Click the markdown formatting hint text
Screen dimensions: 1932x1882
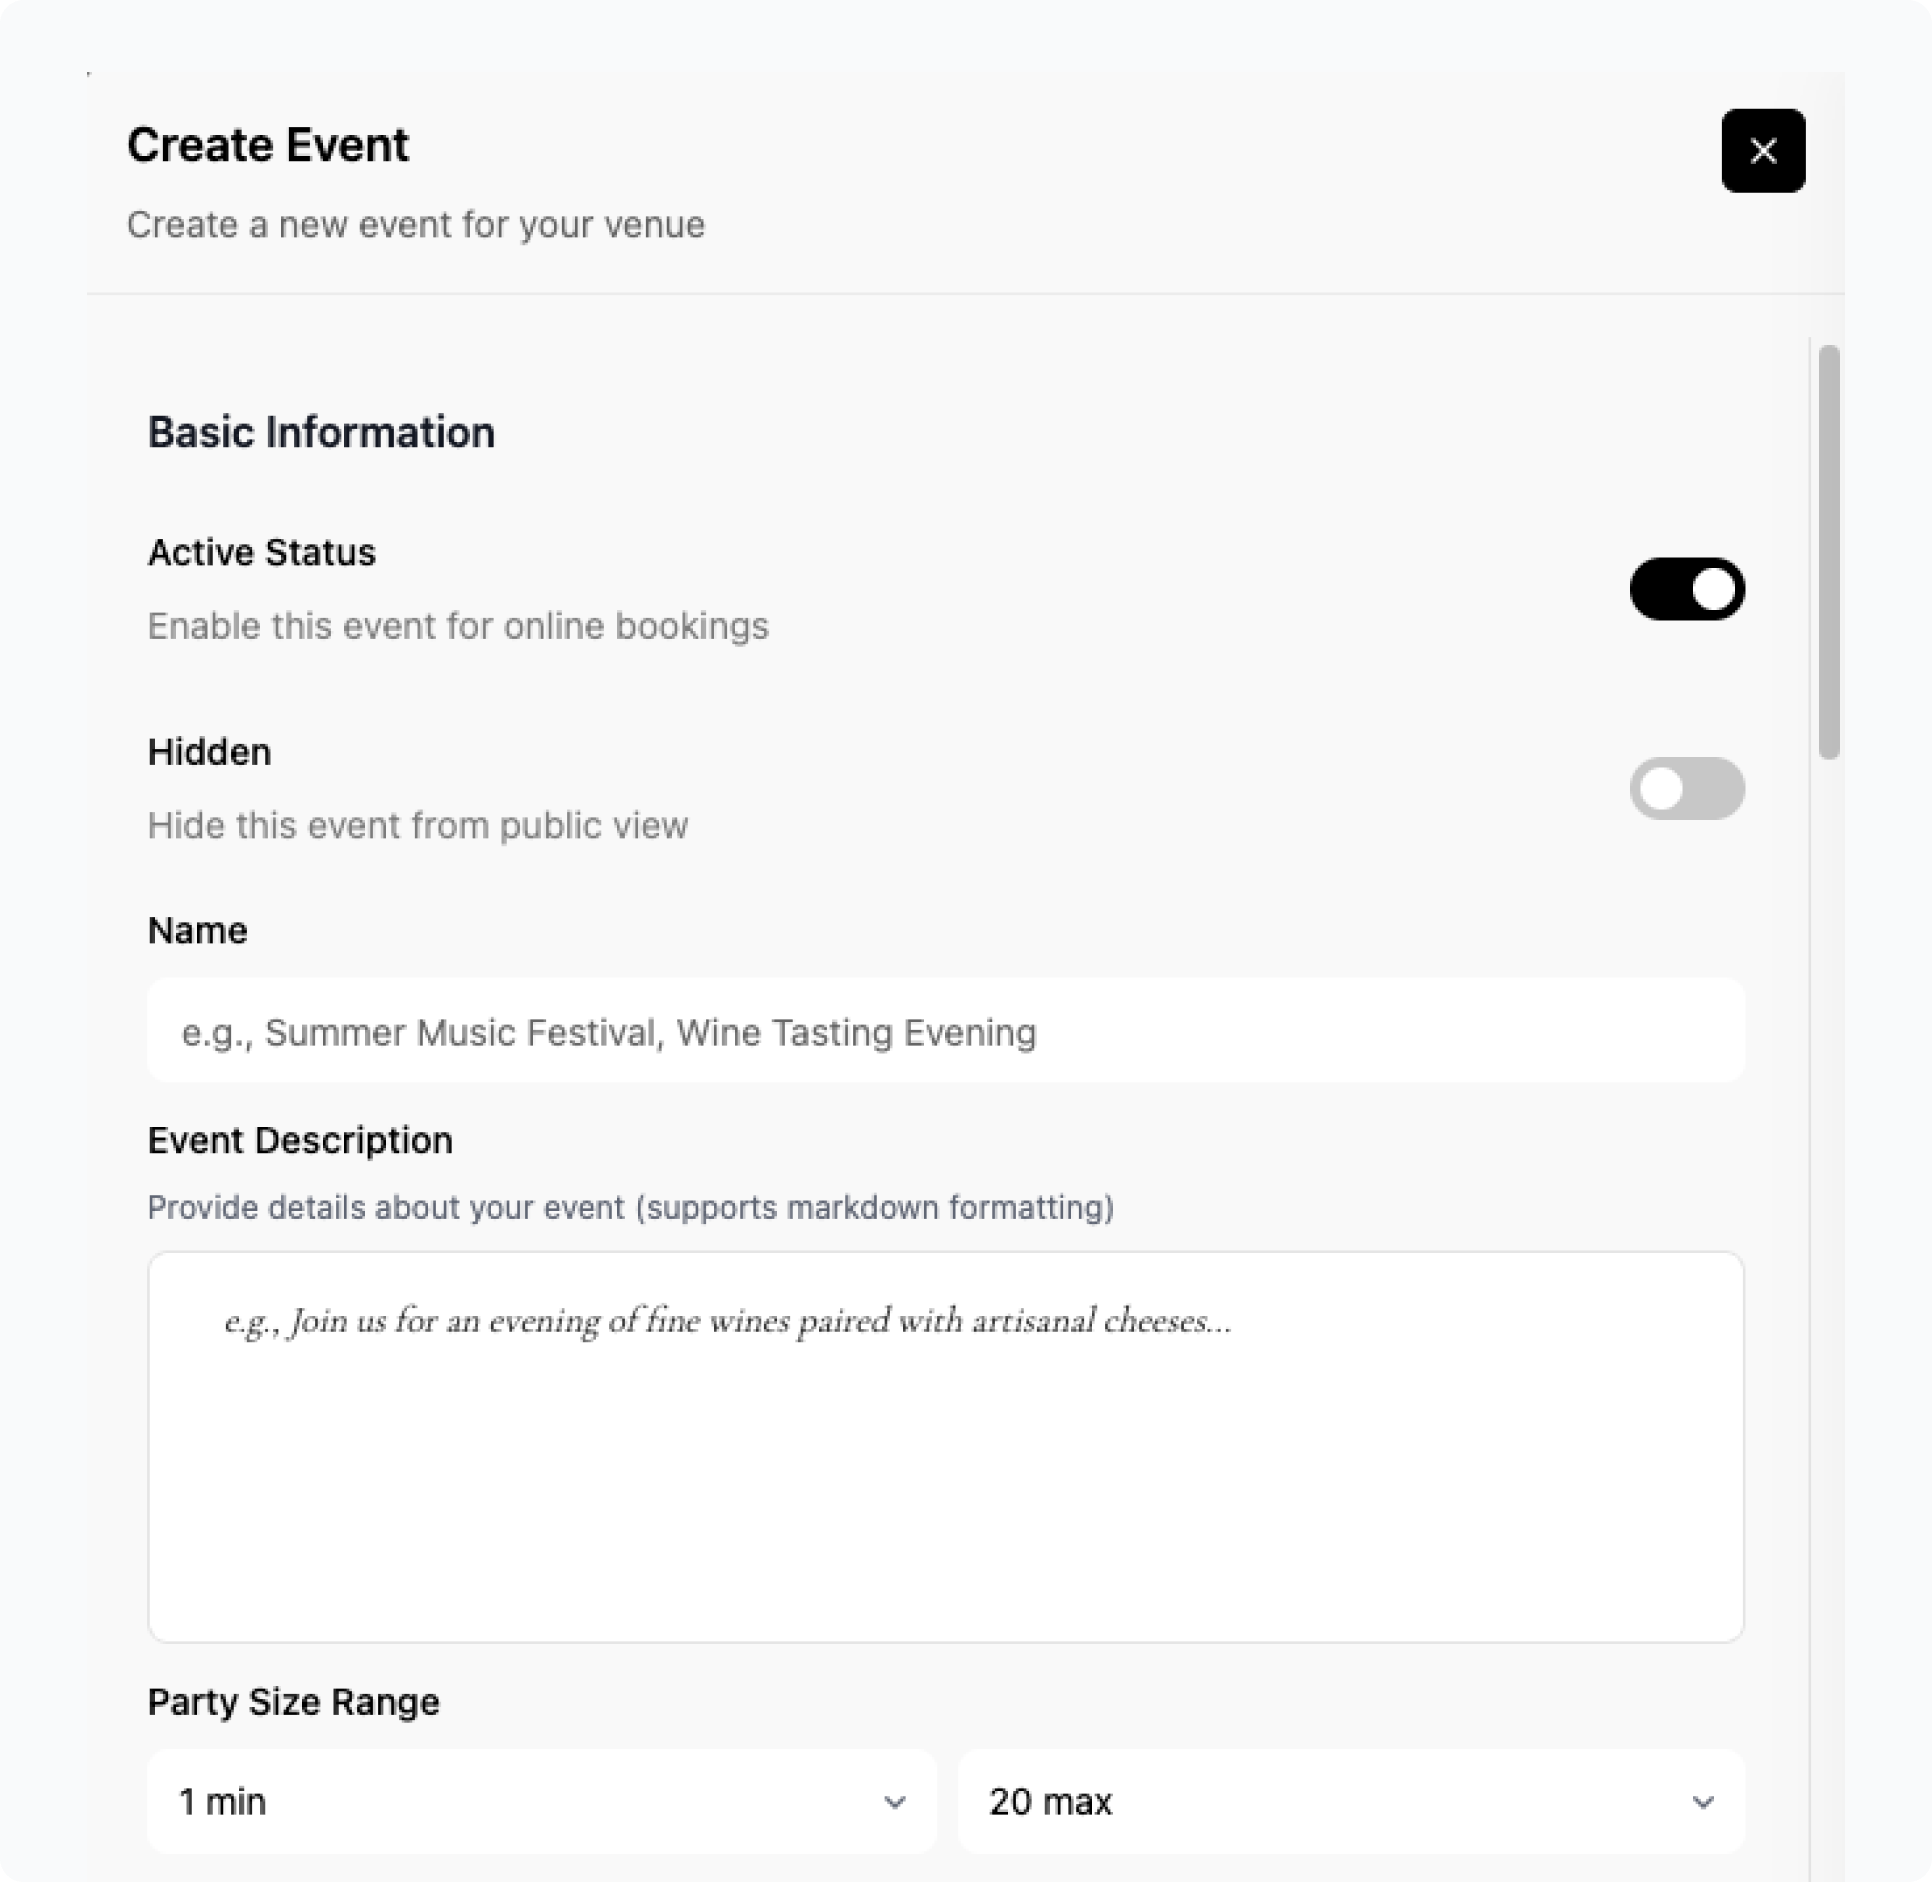[630, 1208]
